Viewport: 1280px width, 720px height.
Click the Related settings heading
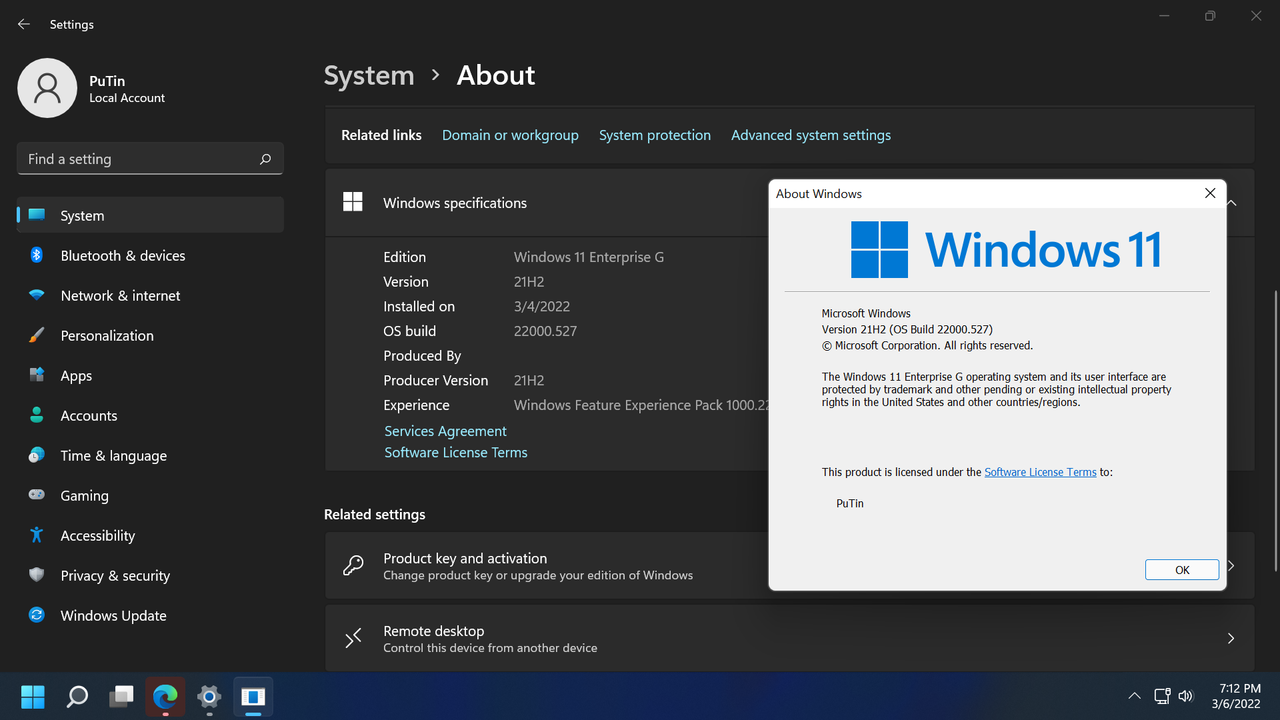pos(374,514)
